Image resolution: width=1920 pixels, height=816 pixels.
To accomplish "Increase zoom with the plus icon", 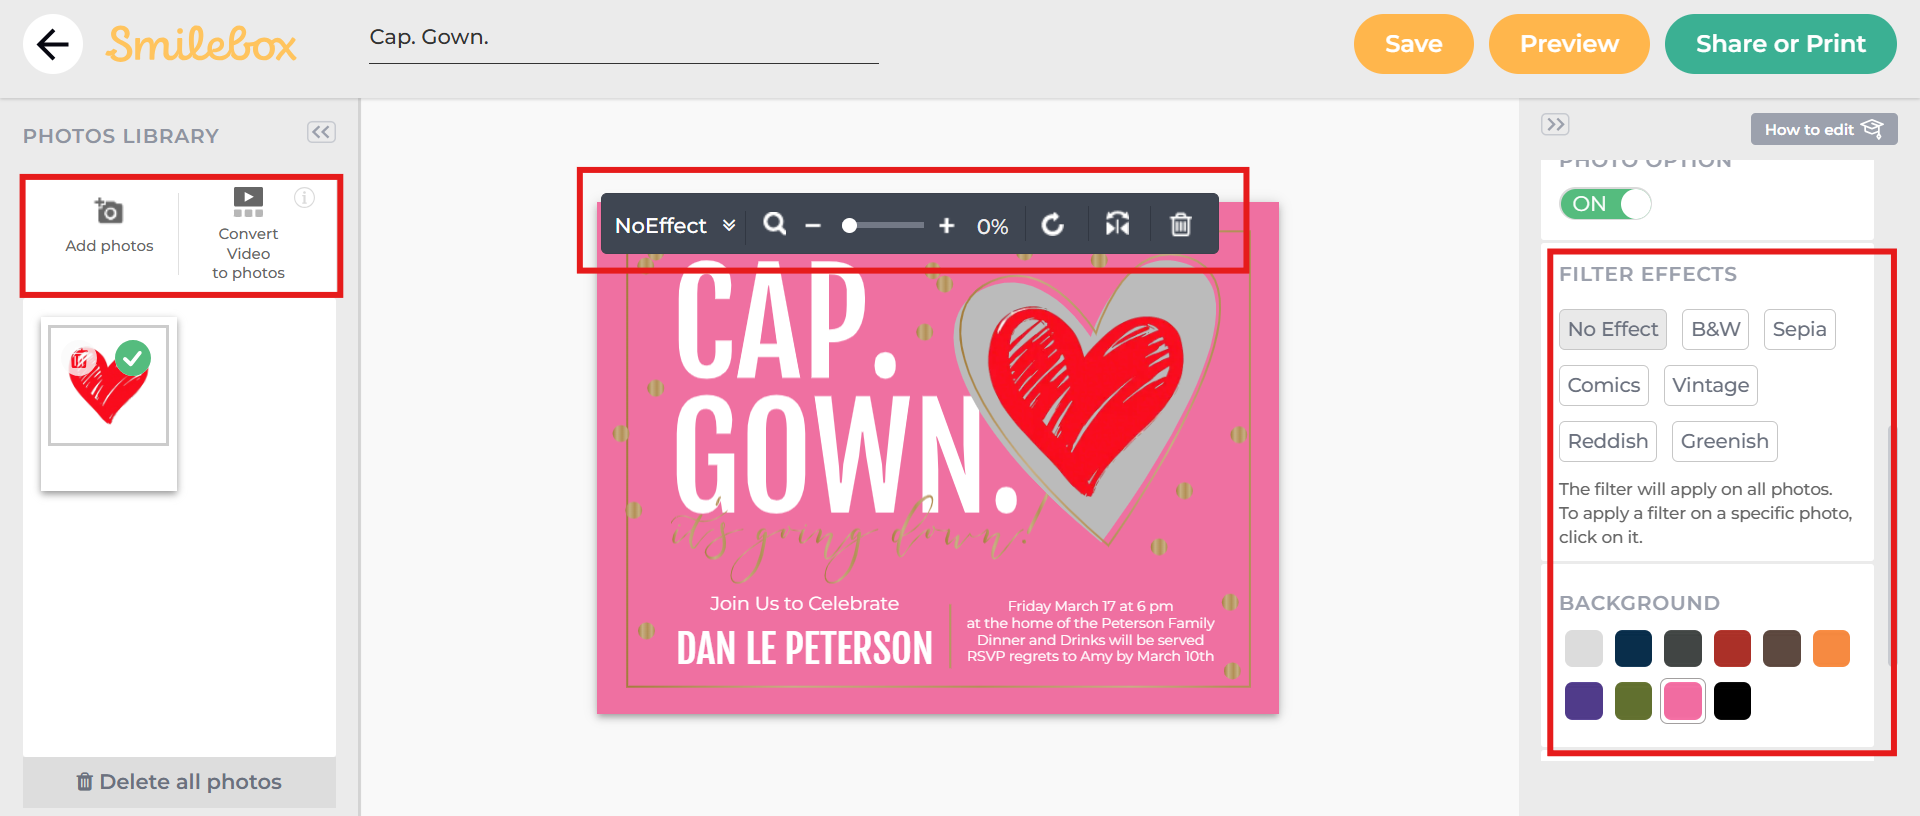I will click(946, 226).
